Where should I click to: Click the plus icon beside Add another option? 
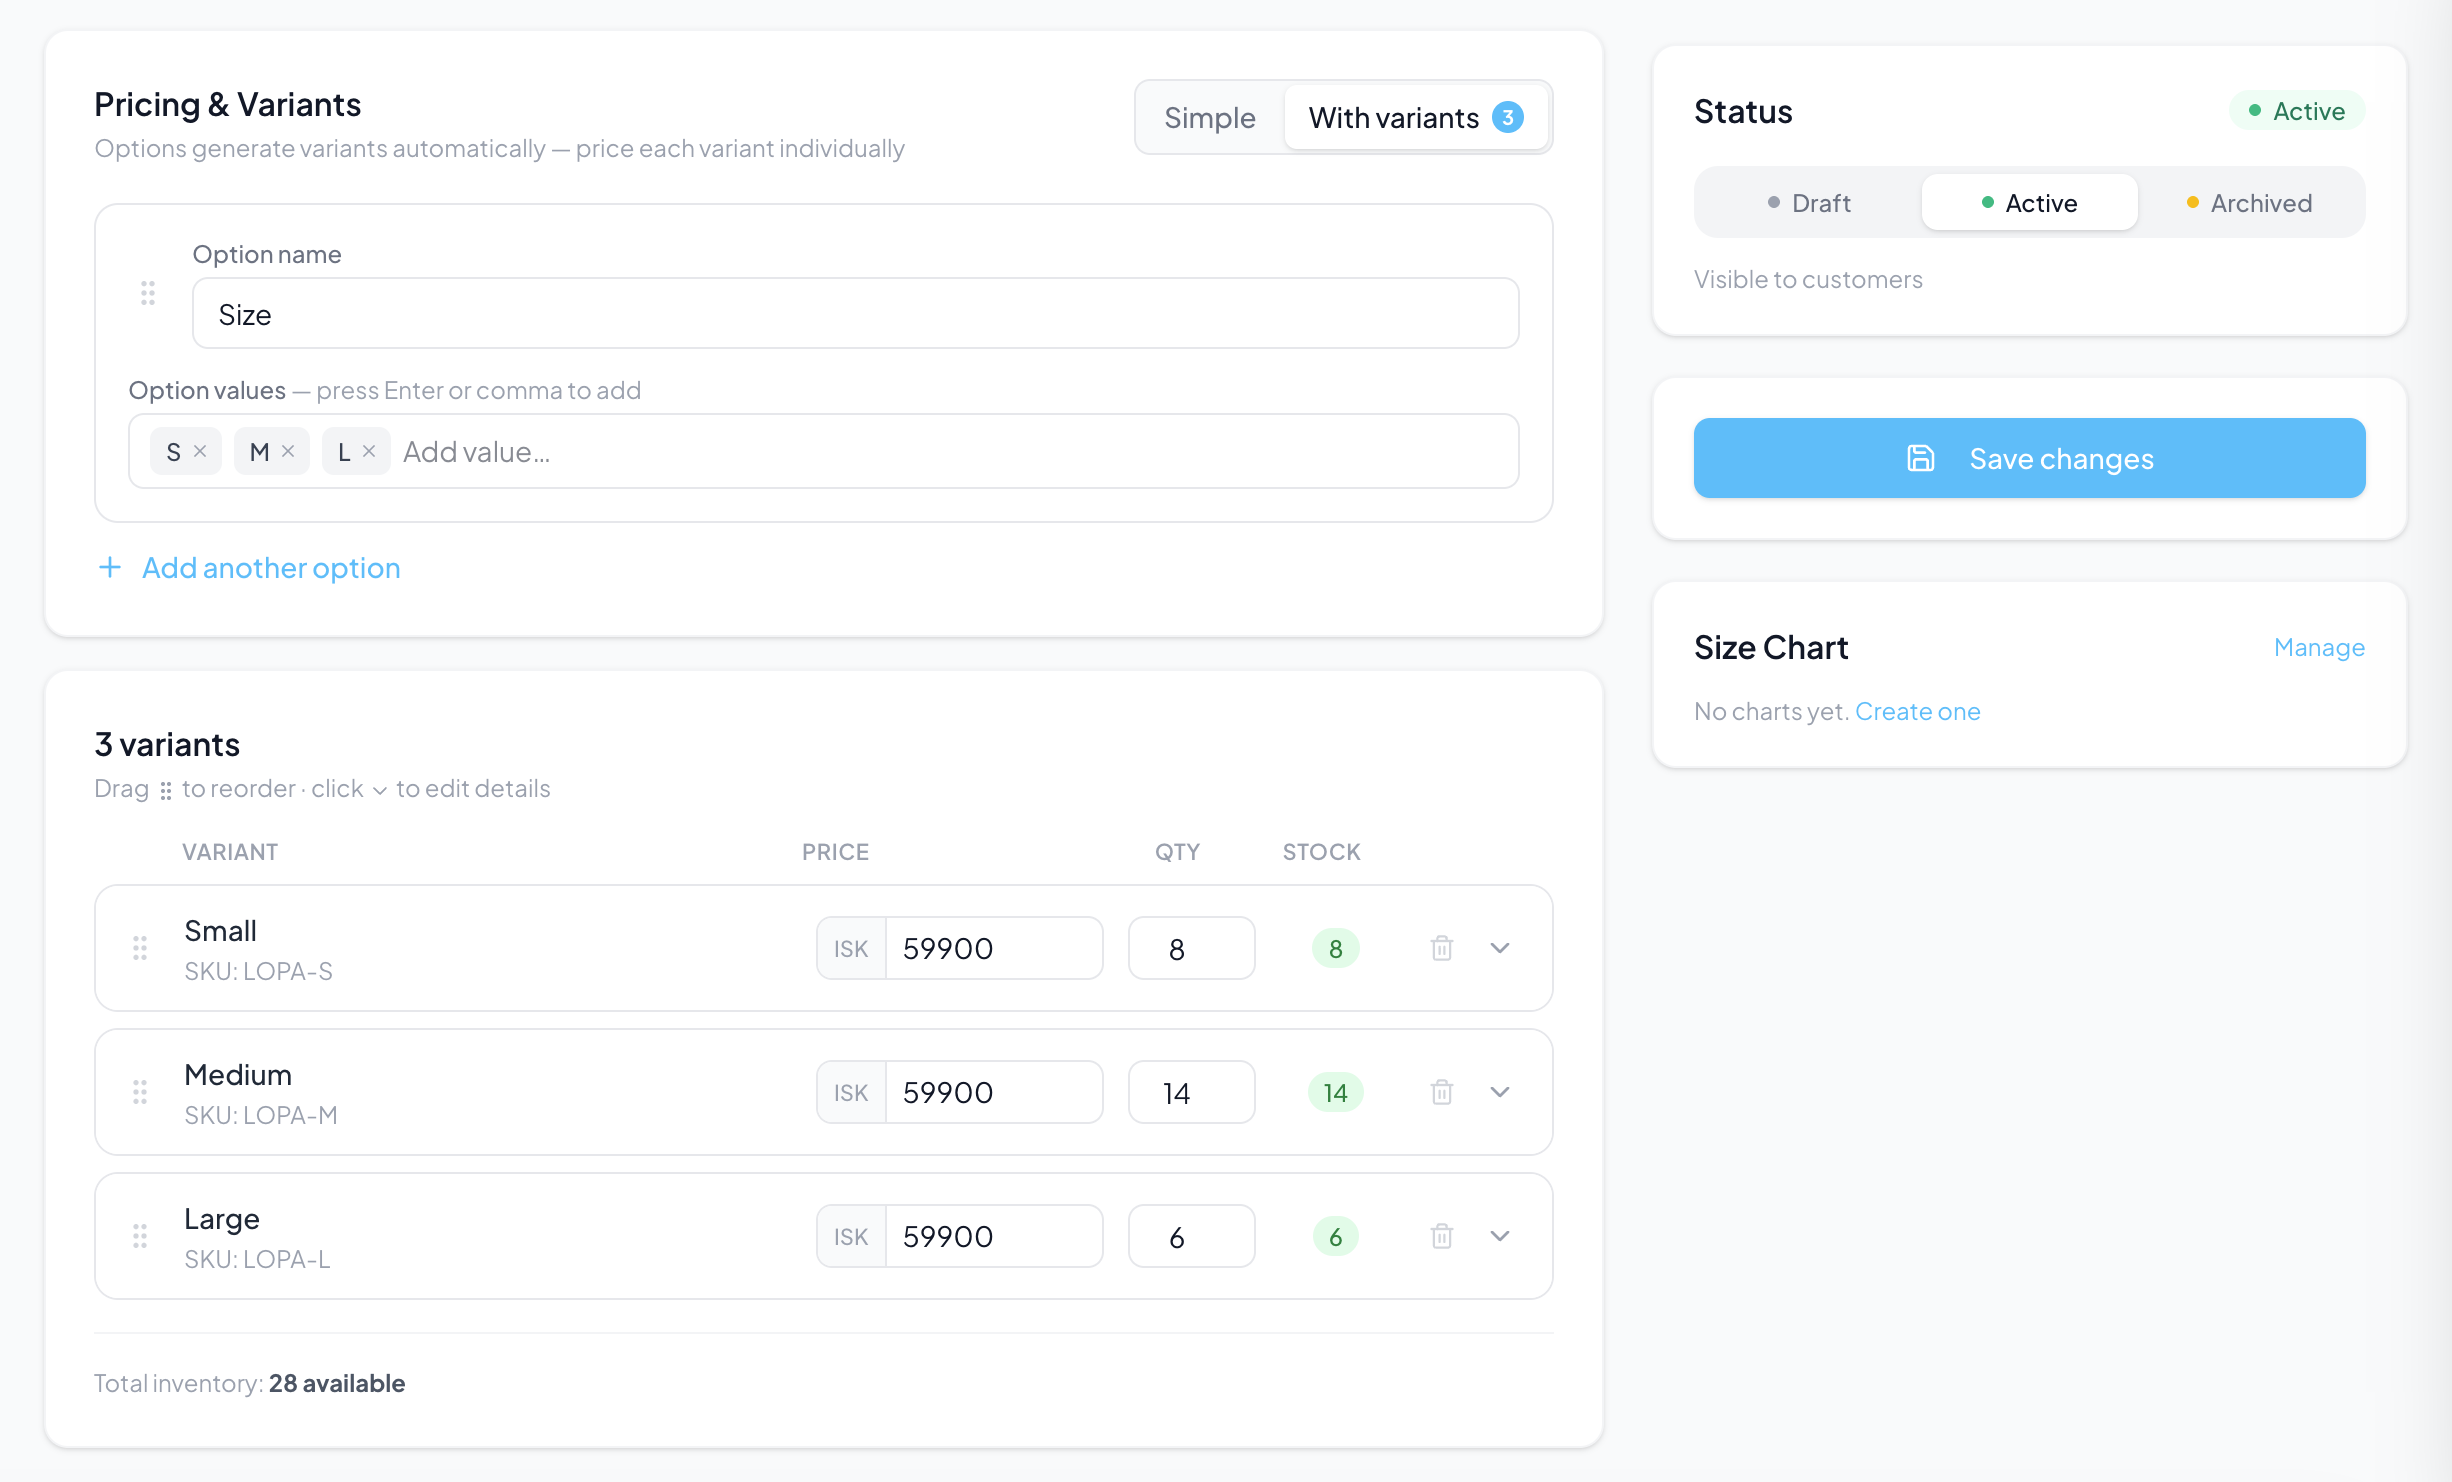pos(110,567)
